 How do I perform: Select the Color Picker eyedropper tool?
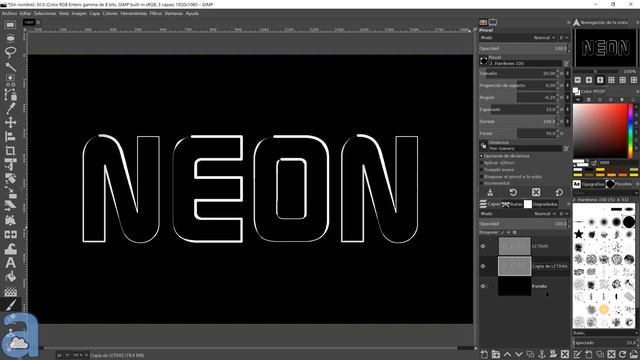[x=10, y=108]
